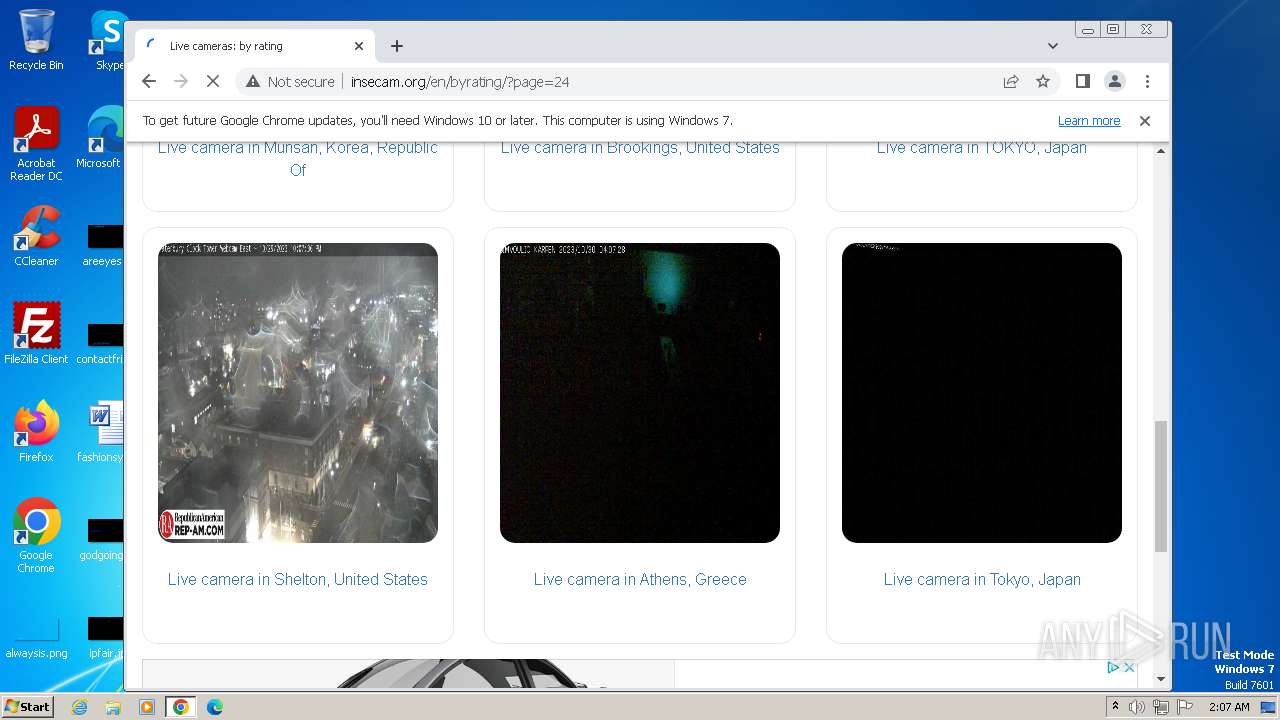Screen dimensions: 1280x720
Task: Open File Explorer from the taskbar
Action: click(x=113, y=707)
